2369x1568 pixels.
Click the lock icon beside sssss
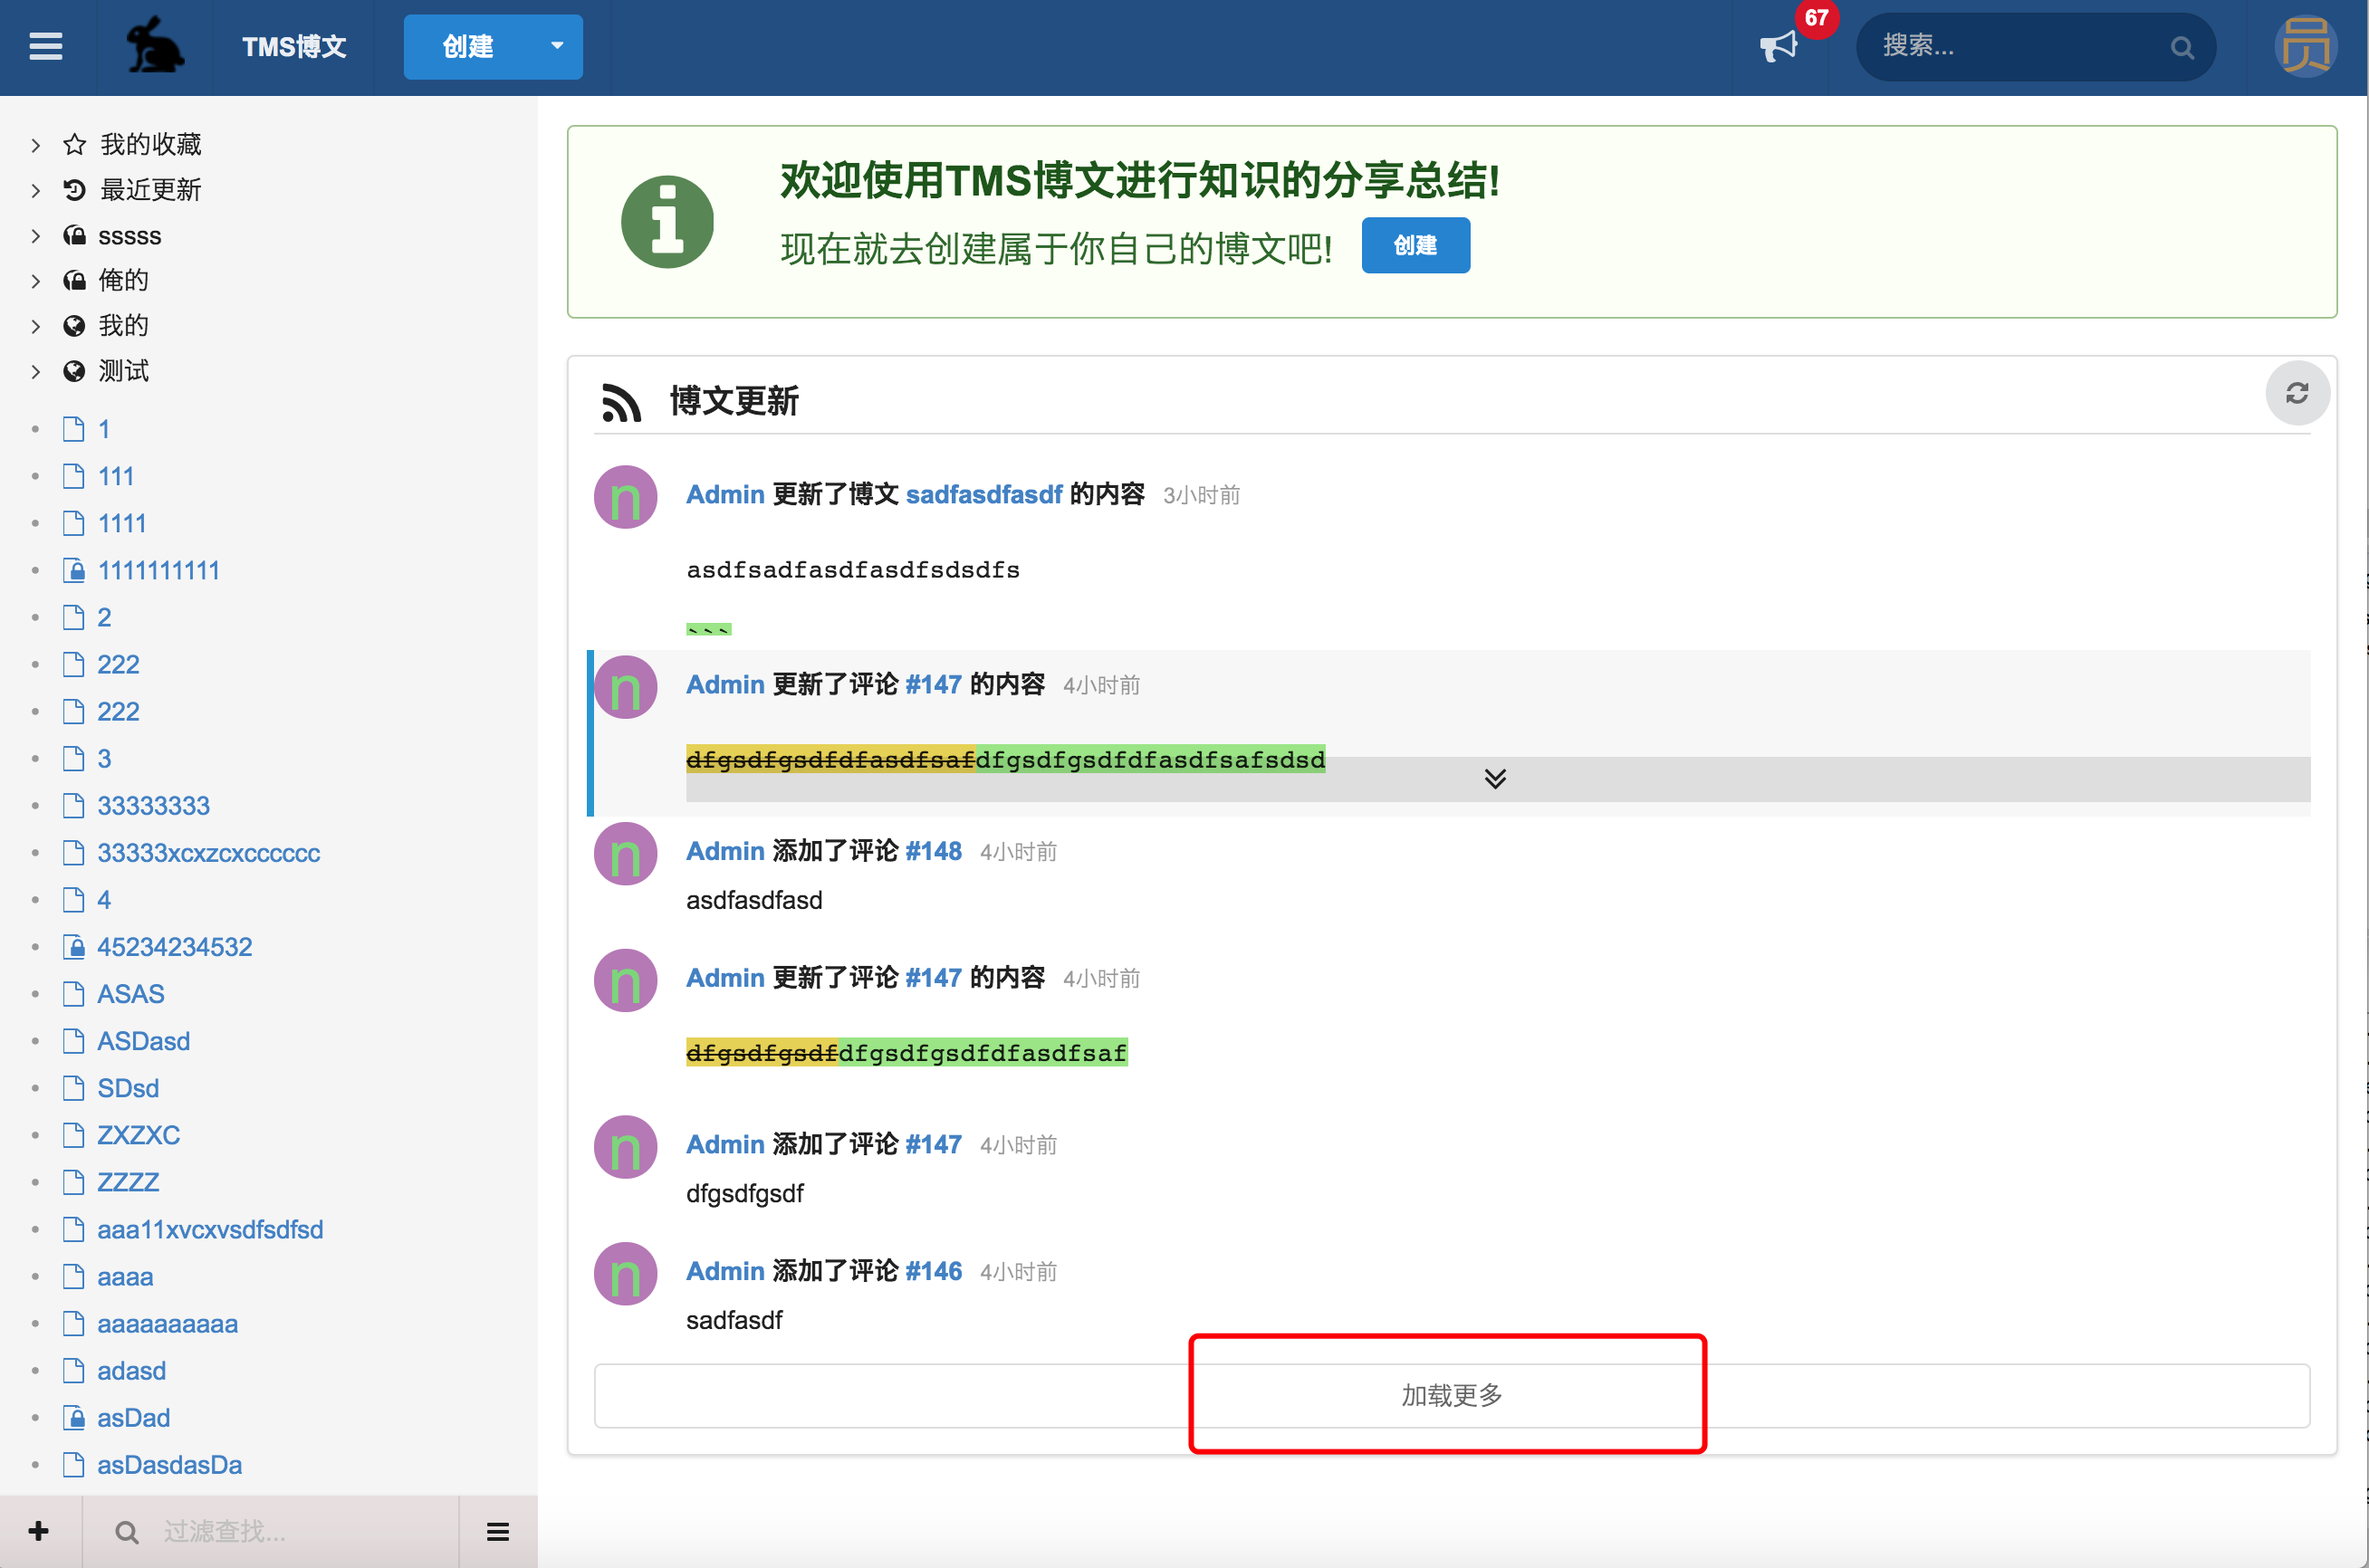tap(74, 236)
